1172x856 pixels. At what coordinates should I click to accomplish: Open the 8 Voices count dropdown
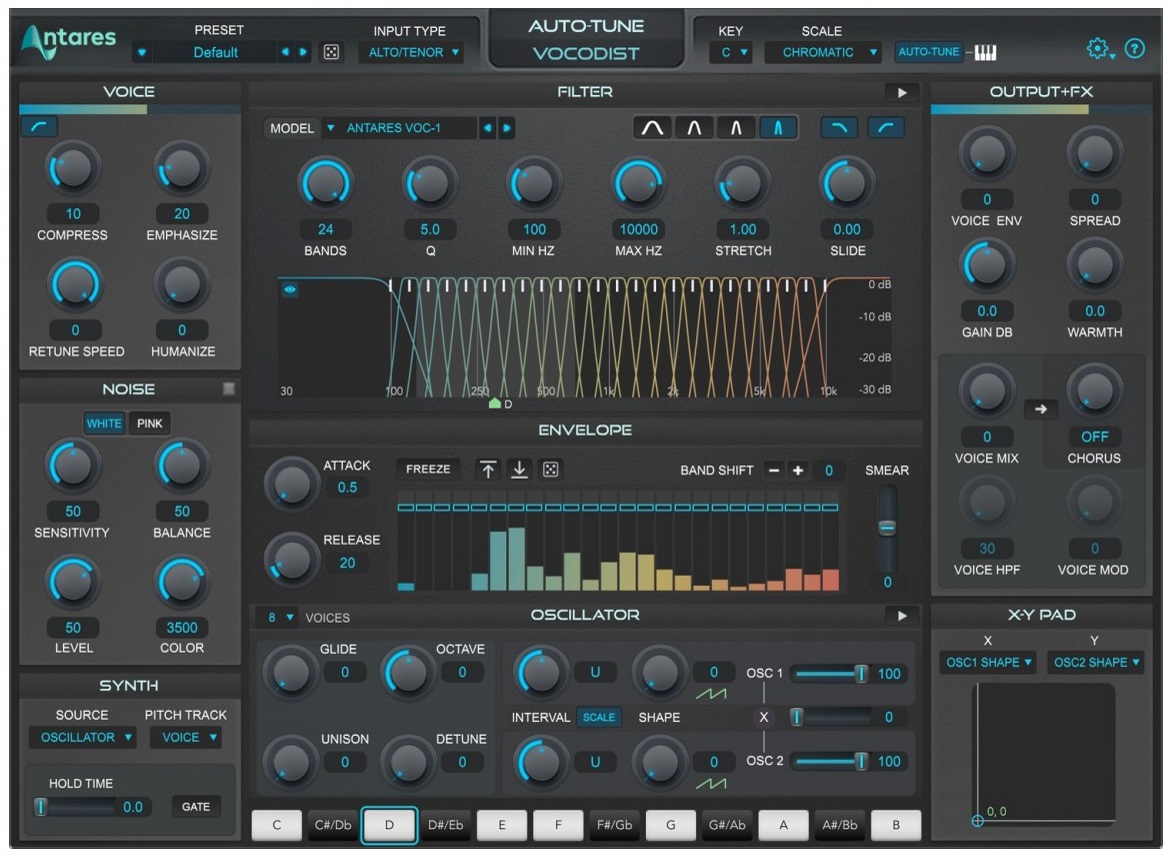click(x=280, y=618)
